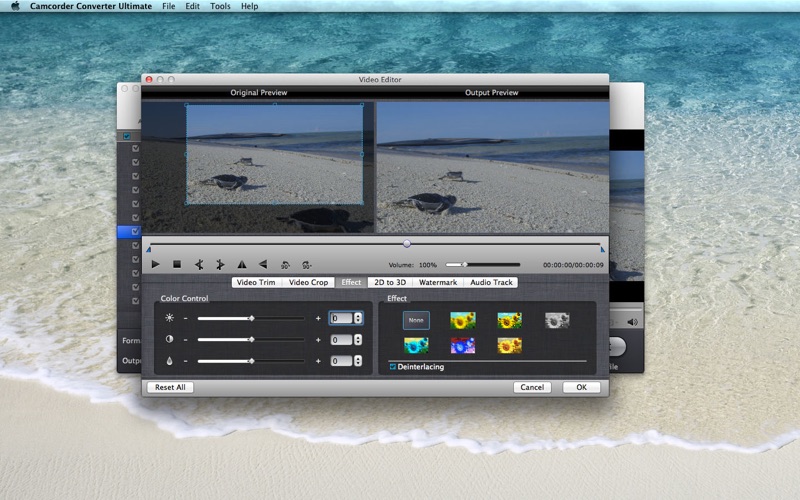
Task: Click inside the Original Preview crop area
Action: [x=274, y=154]
